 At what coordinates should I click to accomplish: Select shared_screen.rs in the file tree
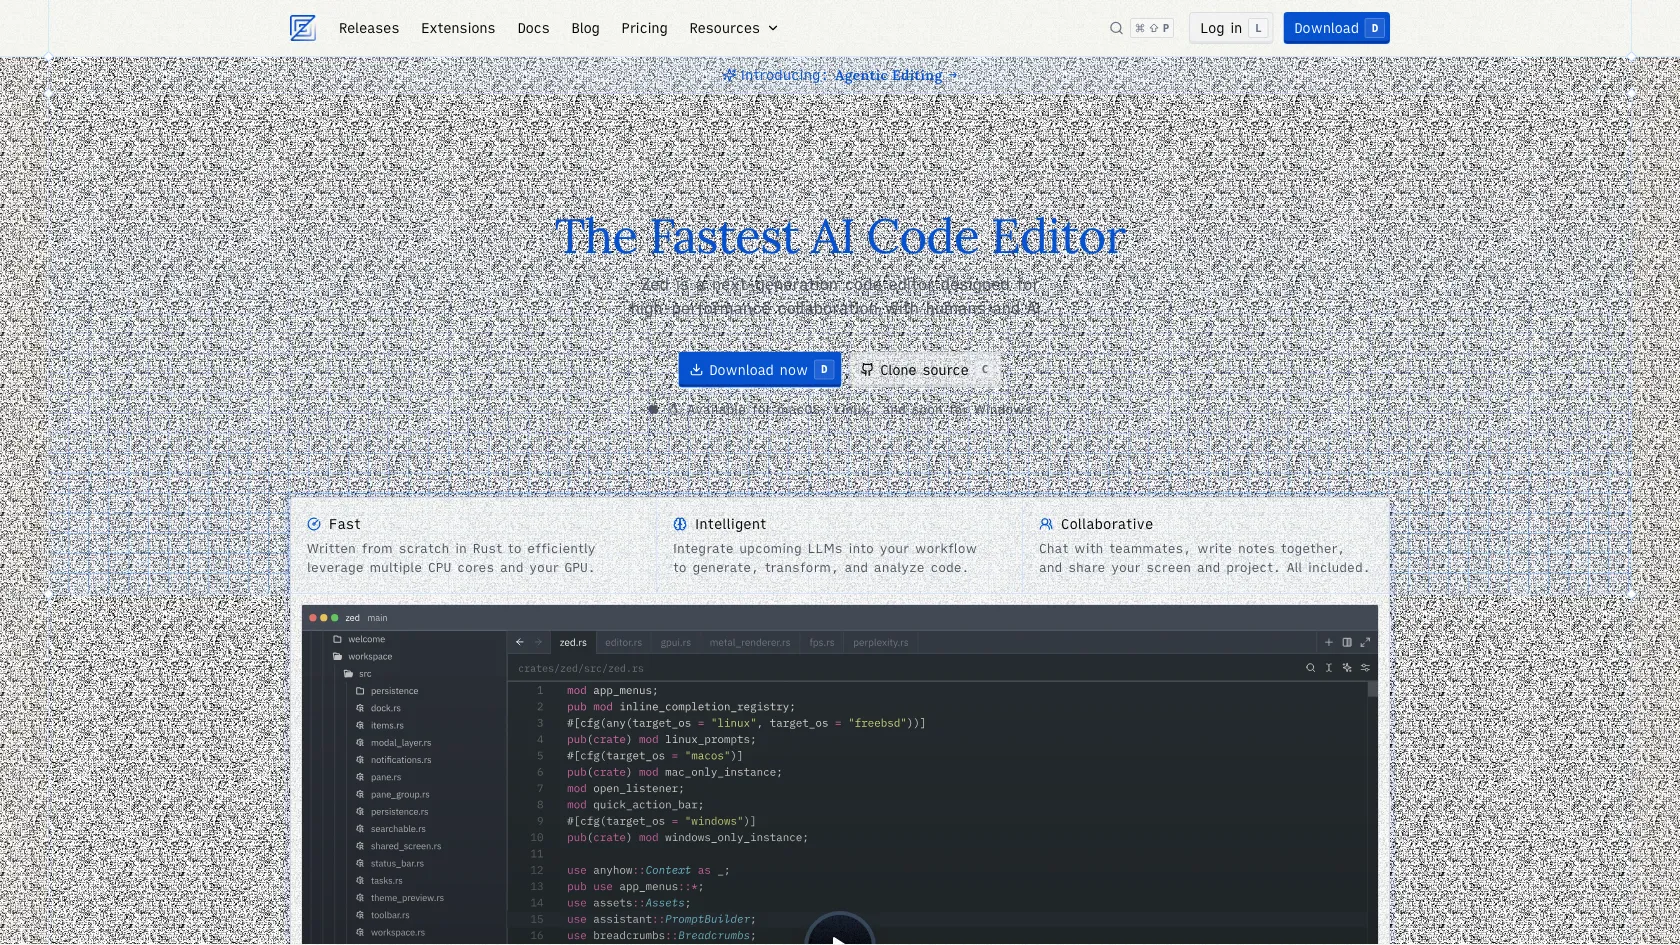[405, 846]
